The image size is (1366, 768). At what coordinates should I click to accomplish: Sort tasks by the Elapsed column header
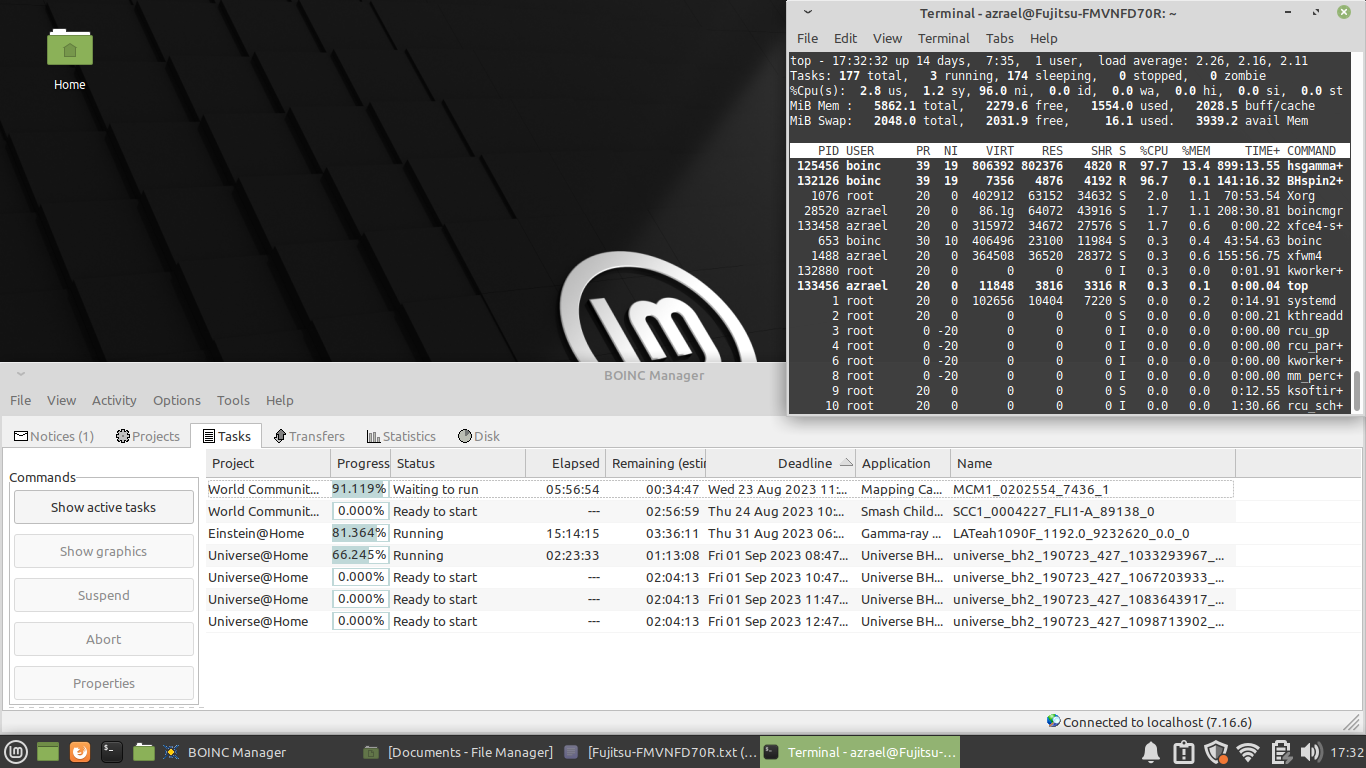coord(566,463)
